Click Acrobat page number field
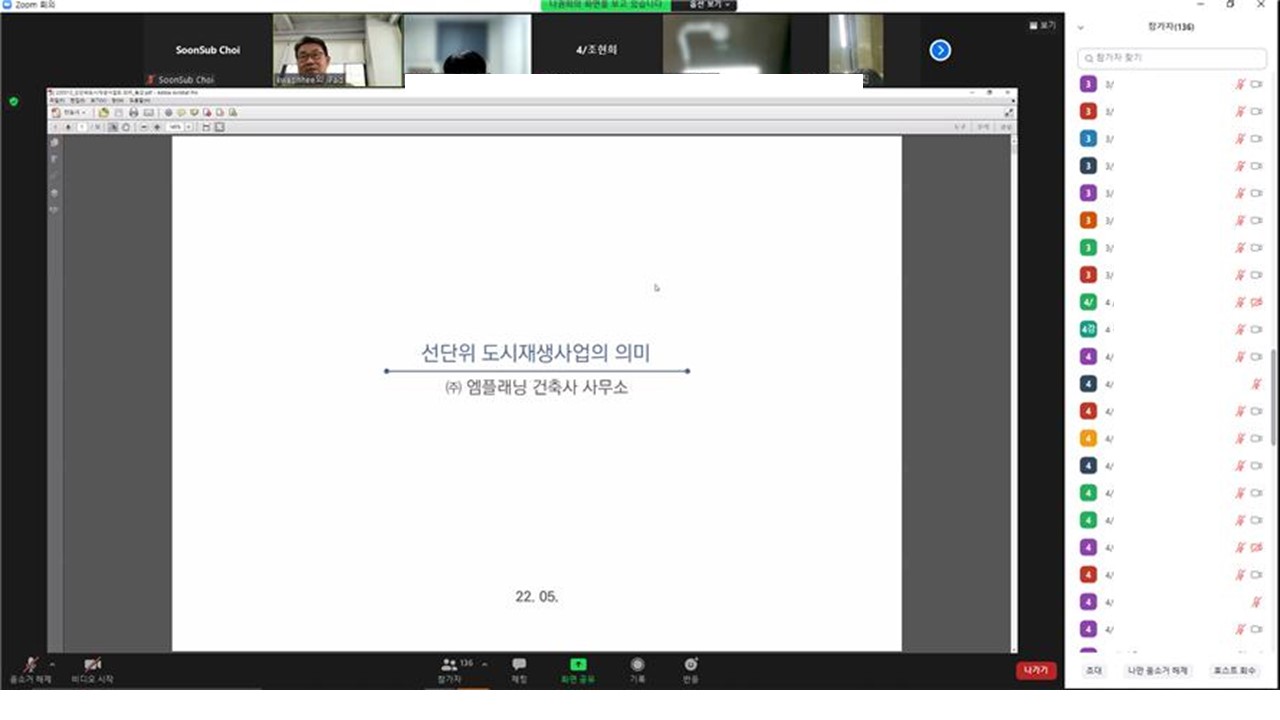This screenshot has height=720, width=1280. tap(82, 127)
